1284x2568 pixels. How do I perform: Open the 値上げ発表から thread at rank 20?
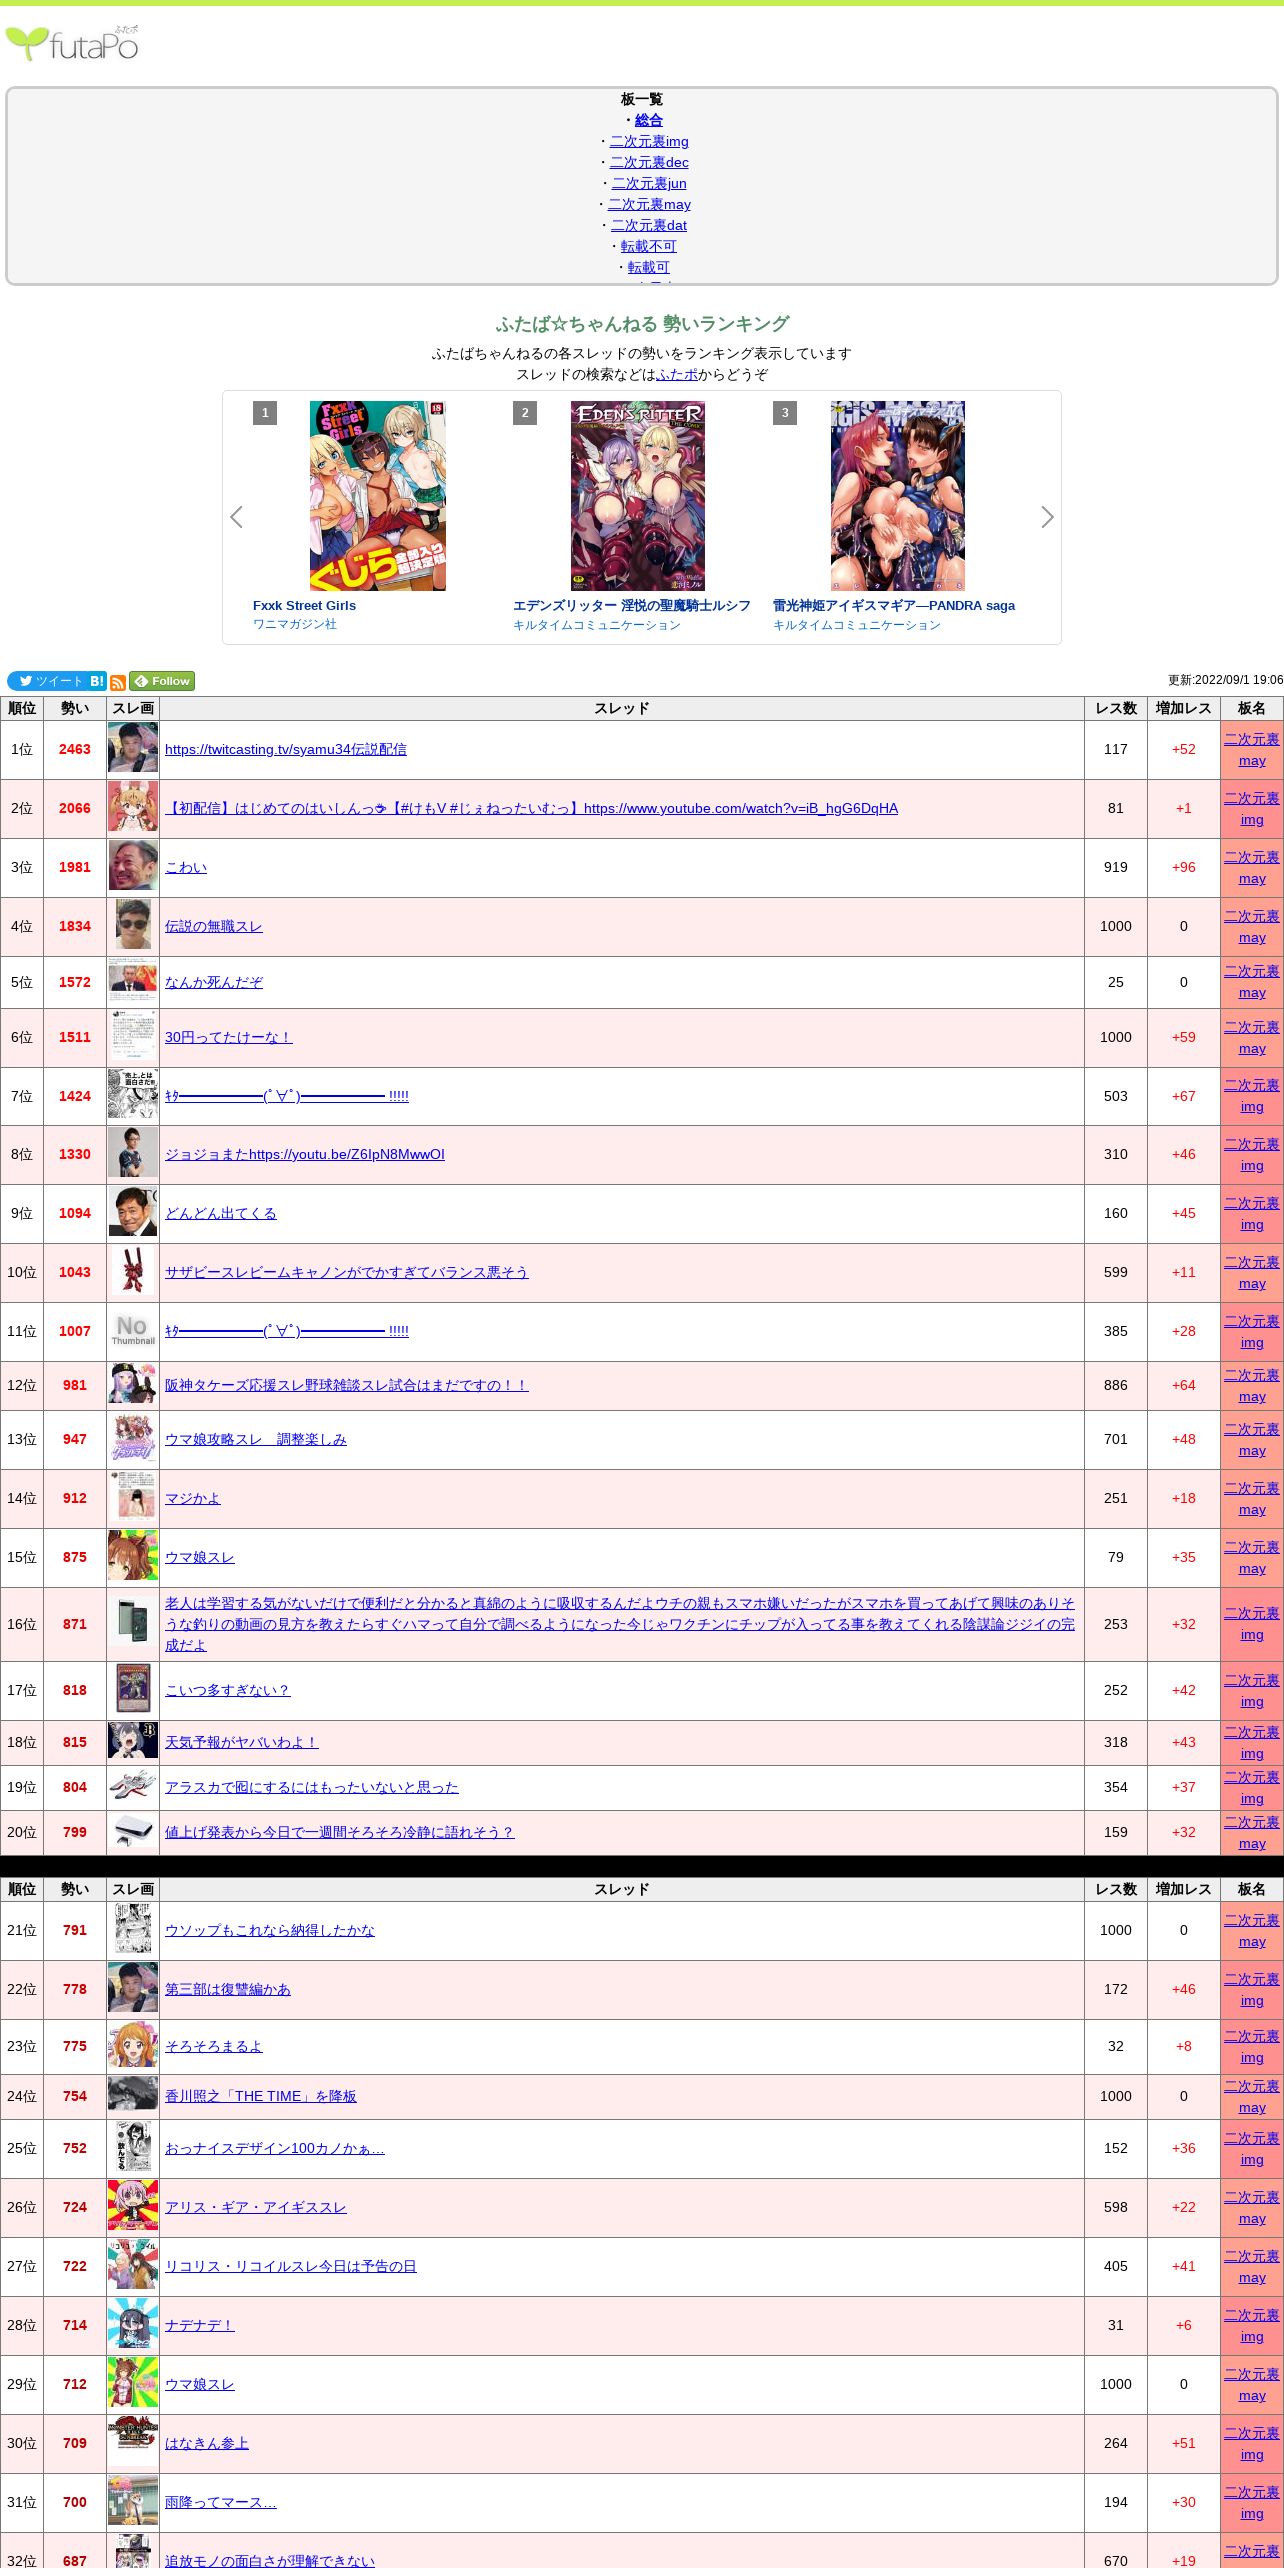point(340,1832)
